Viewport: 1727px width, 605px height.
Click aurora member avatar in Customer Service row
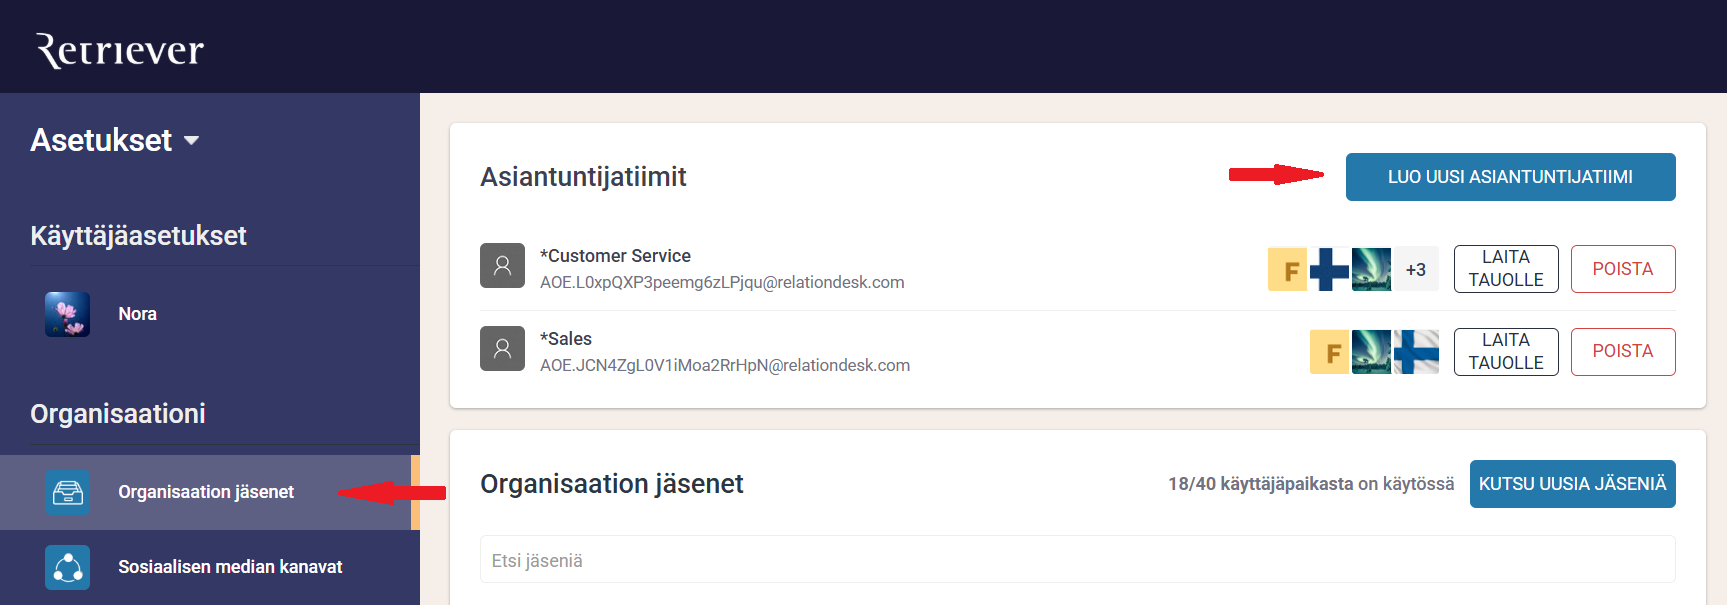pos(1371,269)
